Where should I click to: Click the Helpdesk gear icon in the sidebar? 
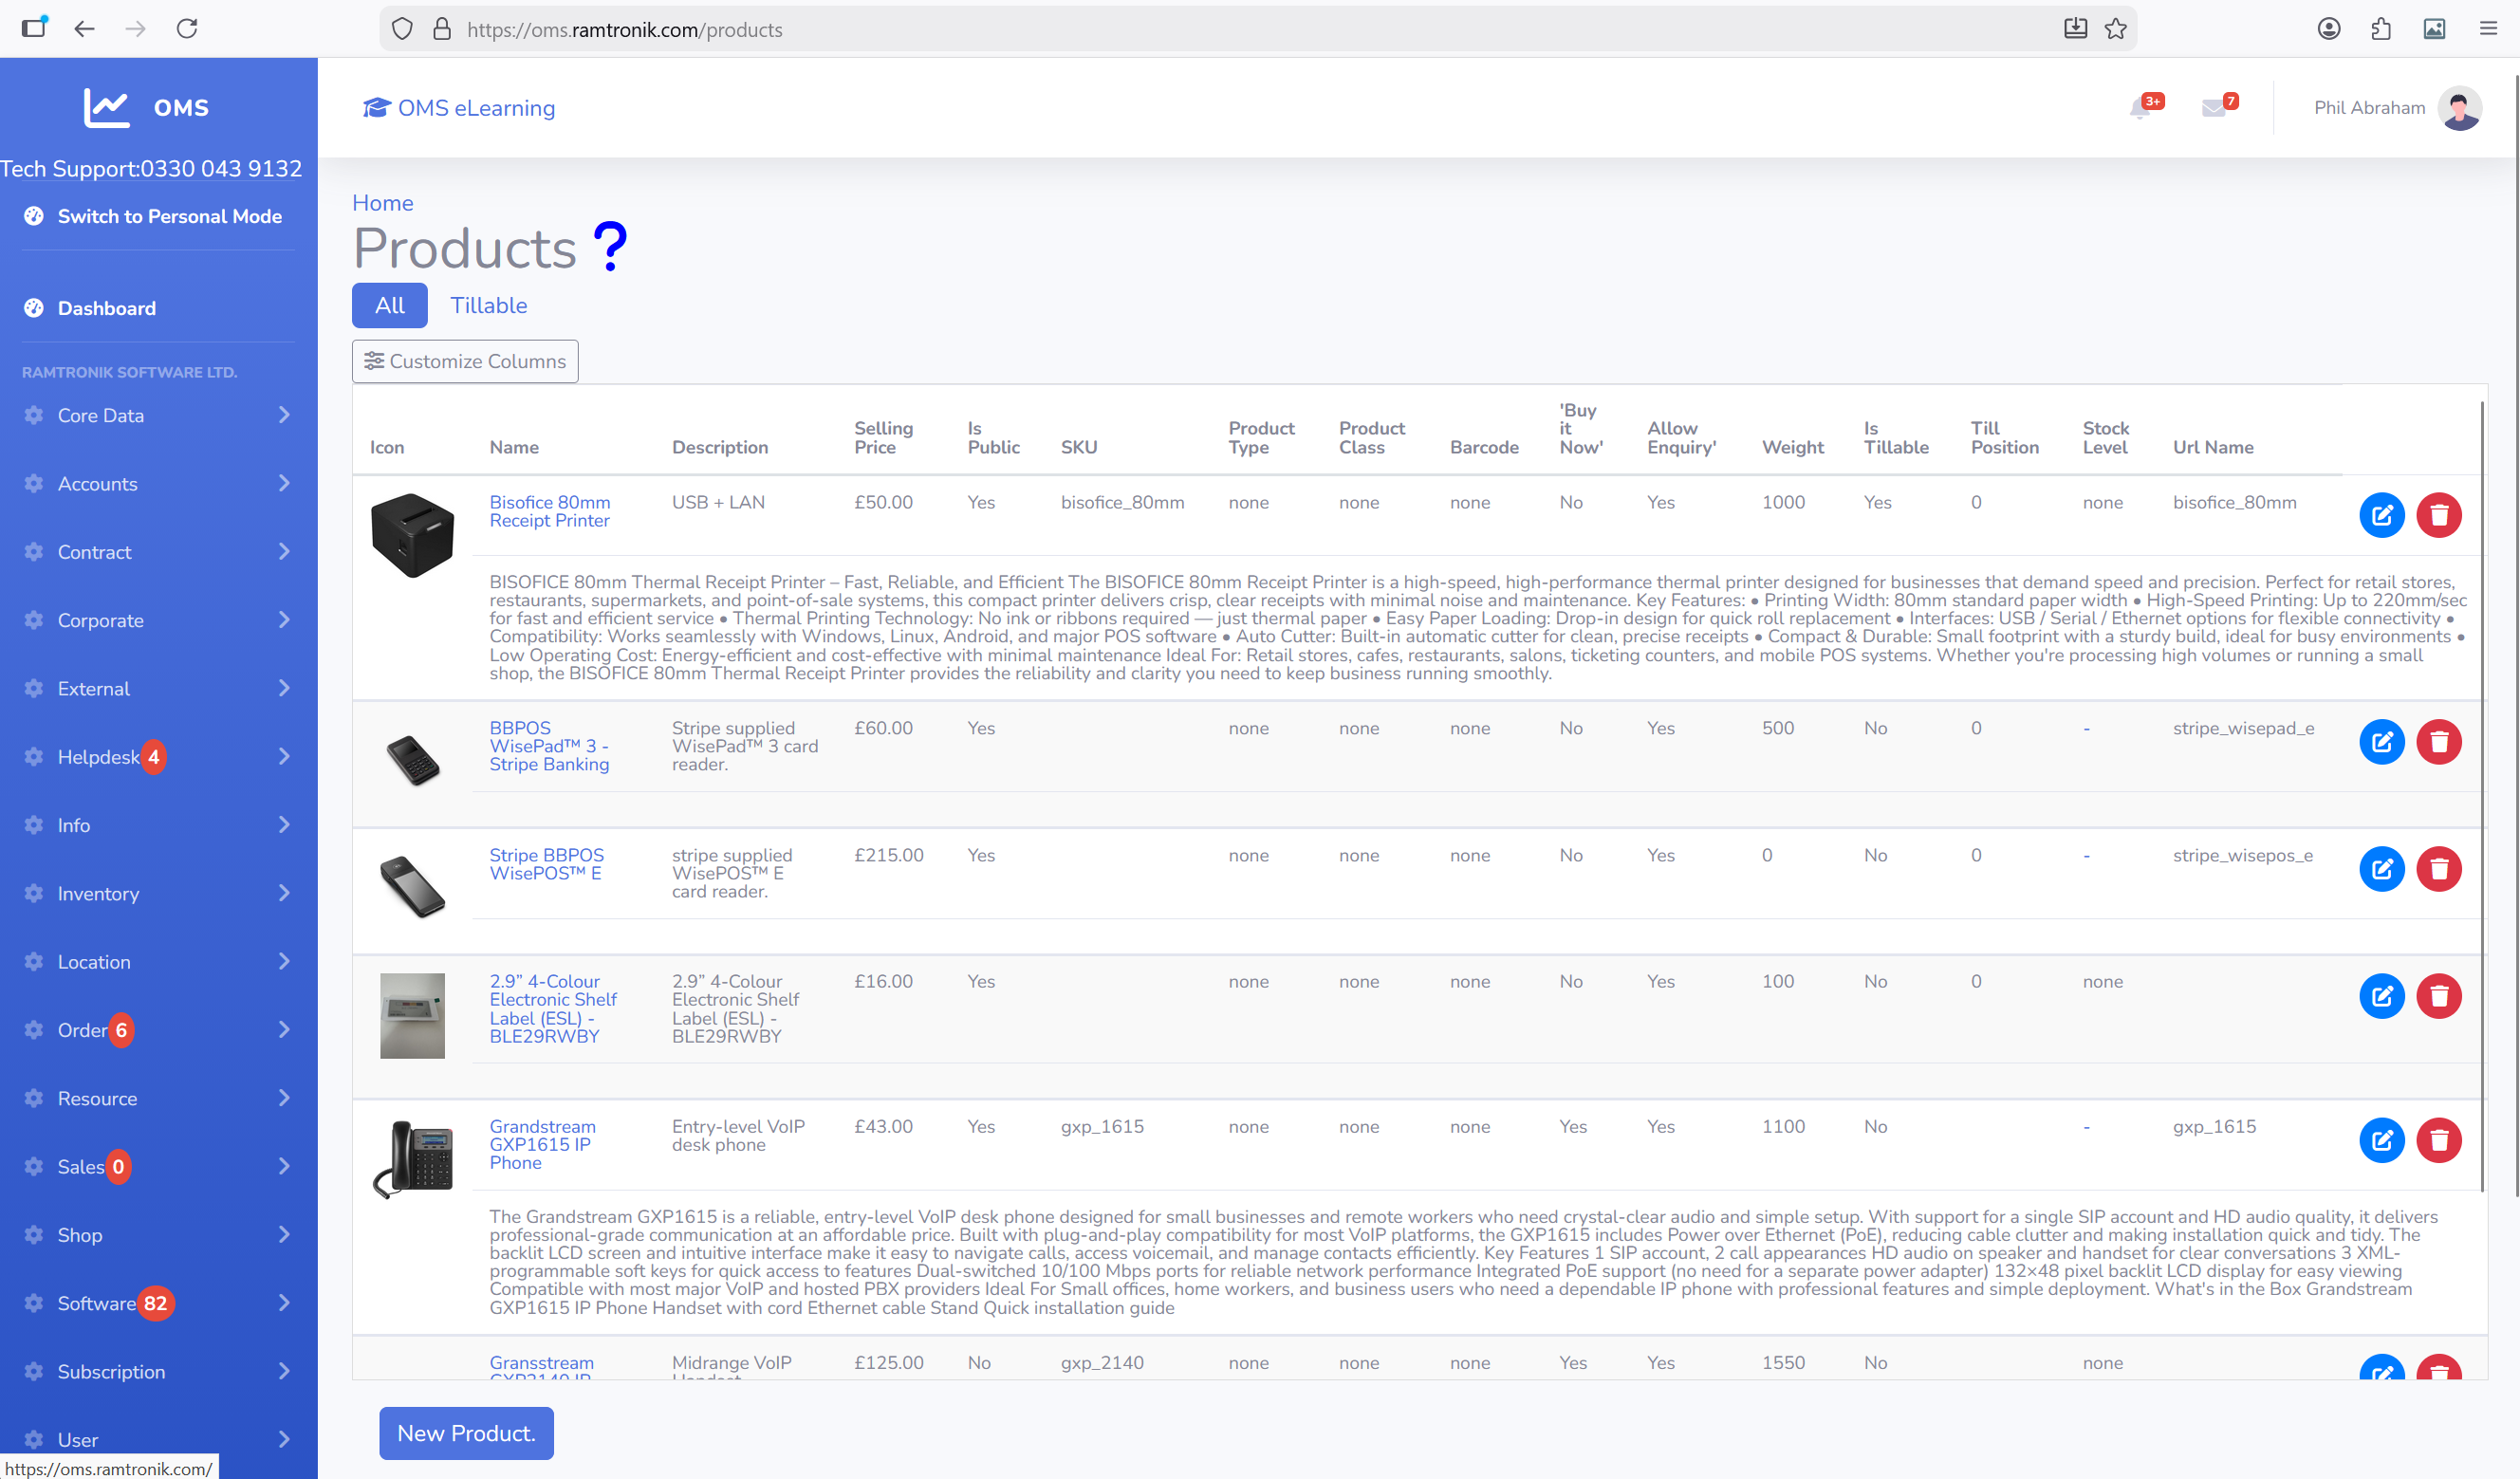pos(33,757)
